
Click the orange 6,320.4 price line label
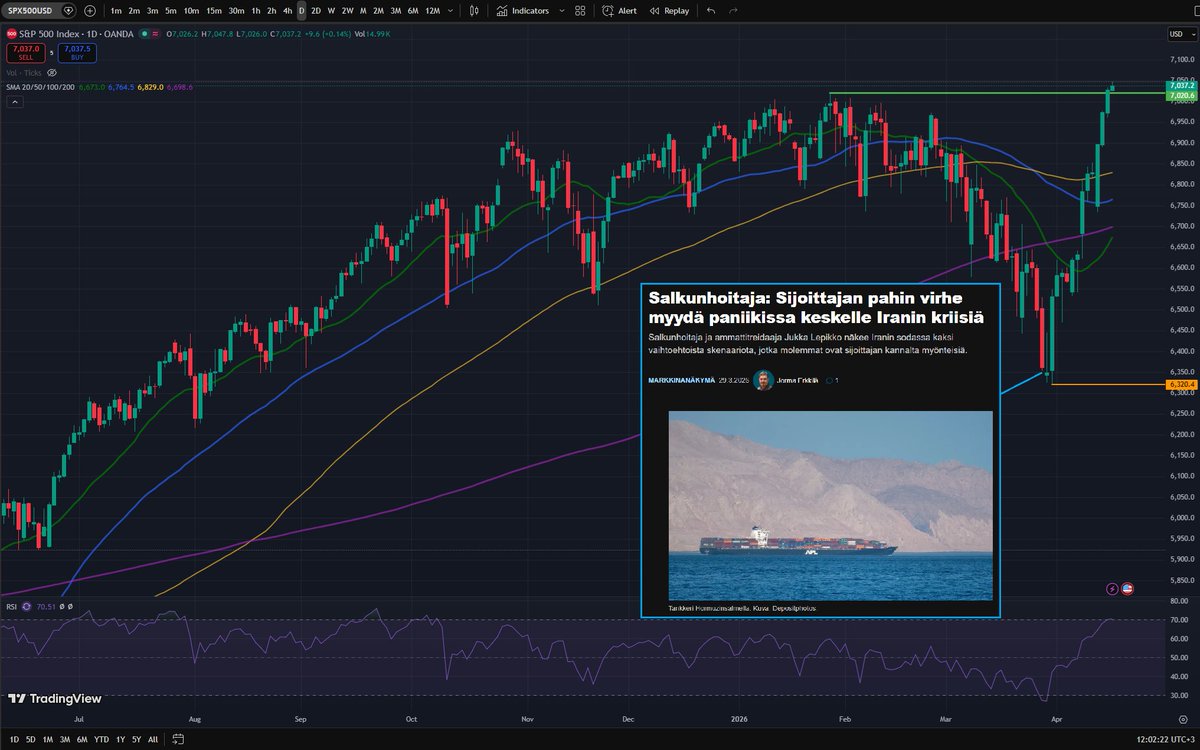tap(1180, 384)
